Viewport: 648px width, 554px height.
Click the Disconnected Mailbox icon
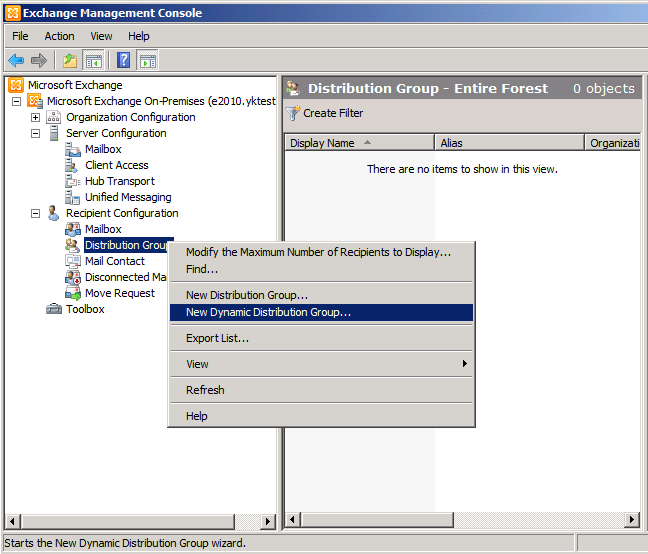(x=73, y=277)
